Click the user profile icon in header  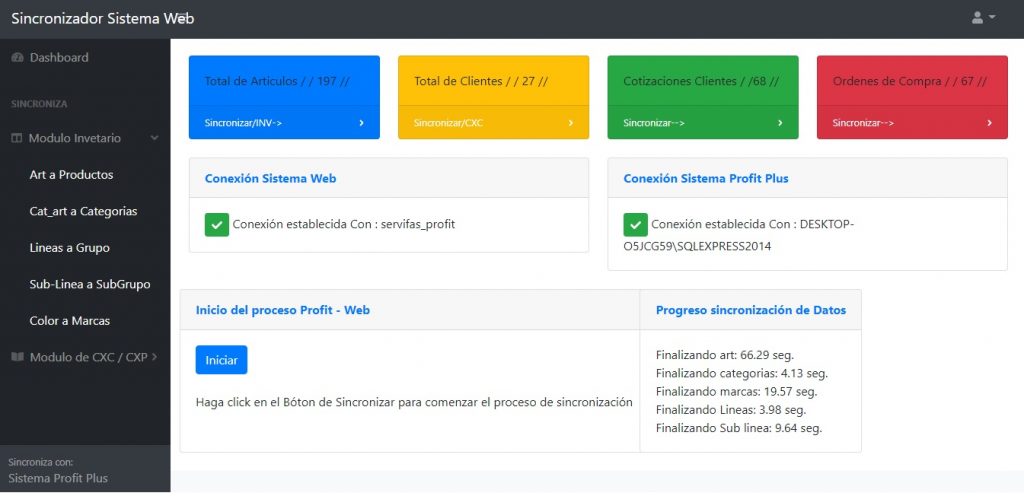tap(977, 18)
